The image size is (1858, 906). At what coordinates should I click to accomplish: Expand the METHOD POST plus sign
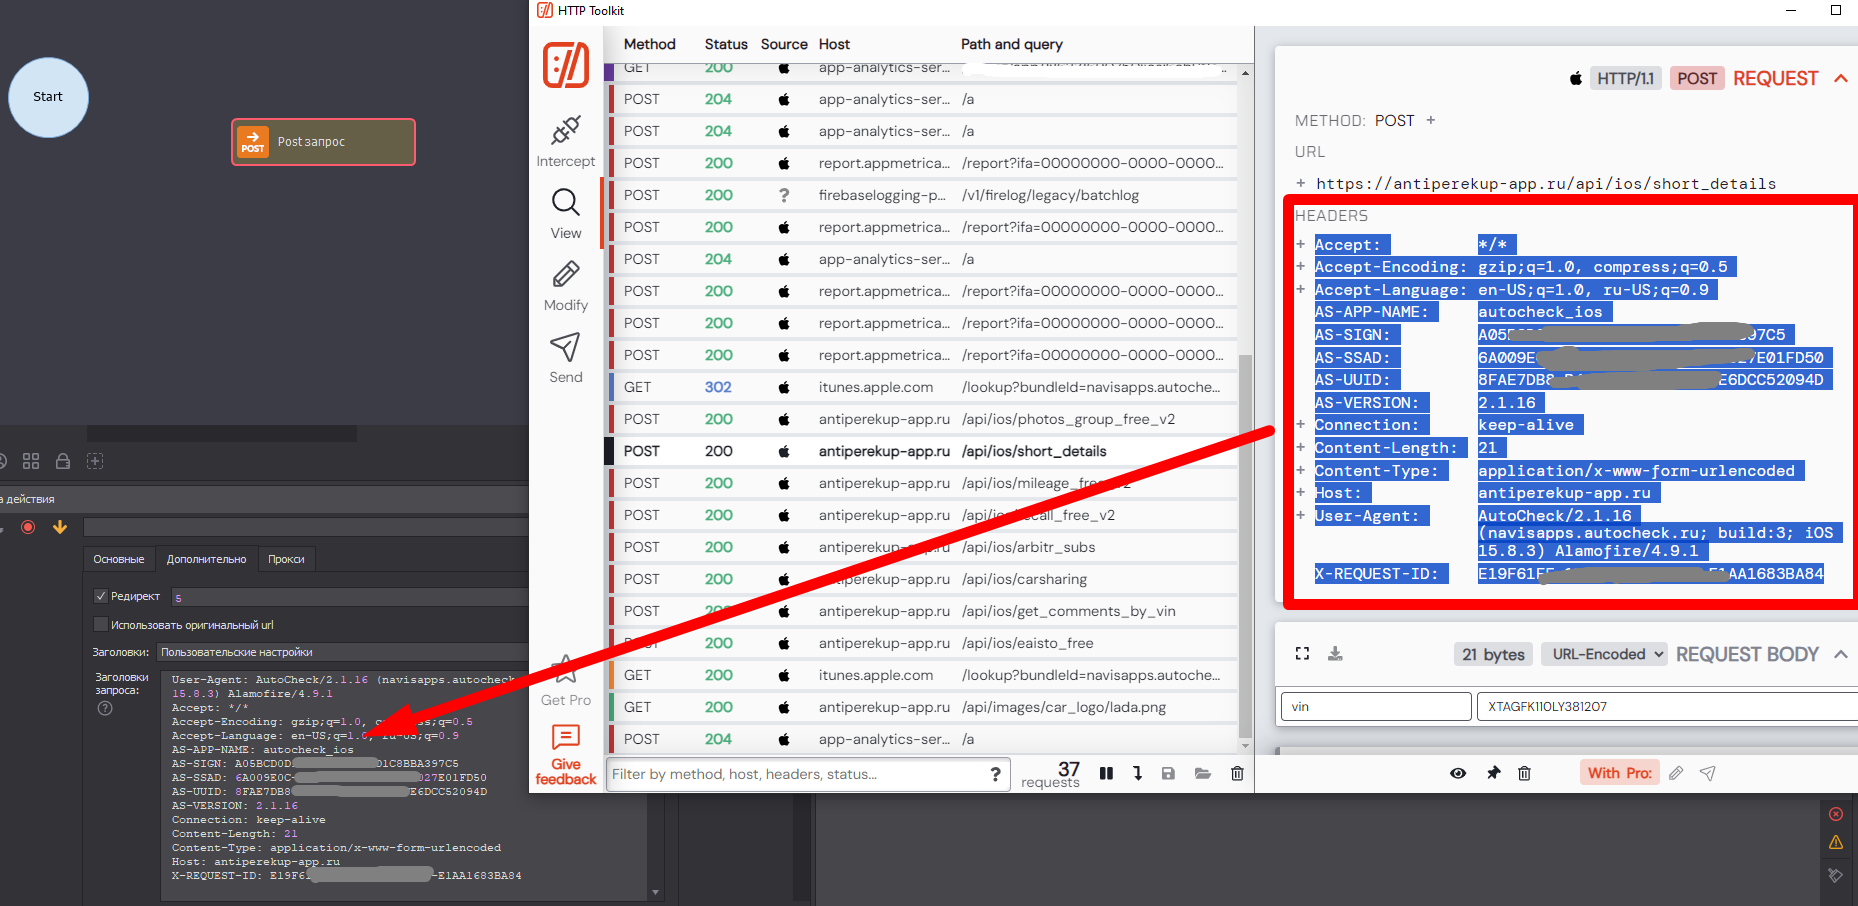1430,120
